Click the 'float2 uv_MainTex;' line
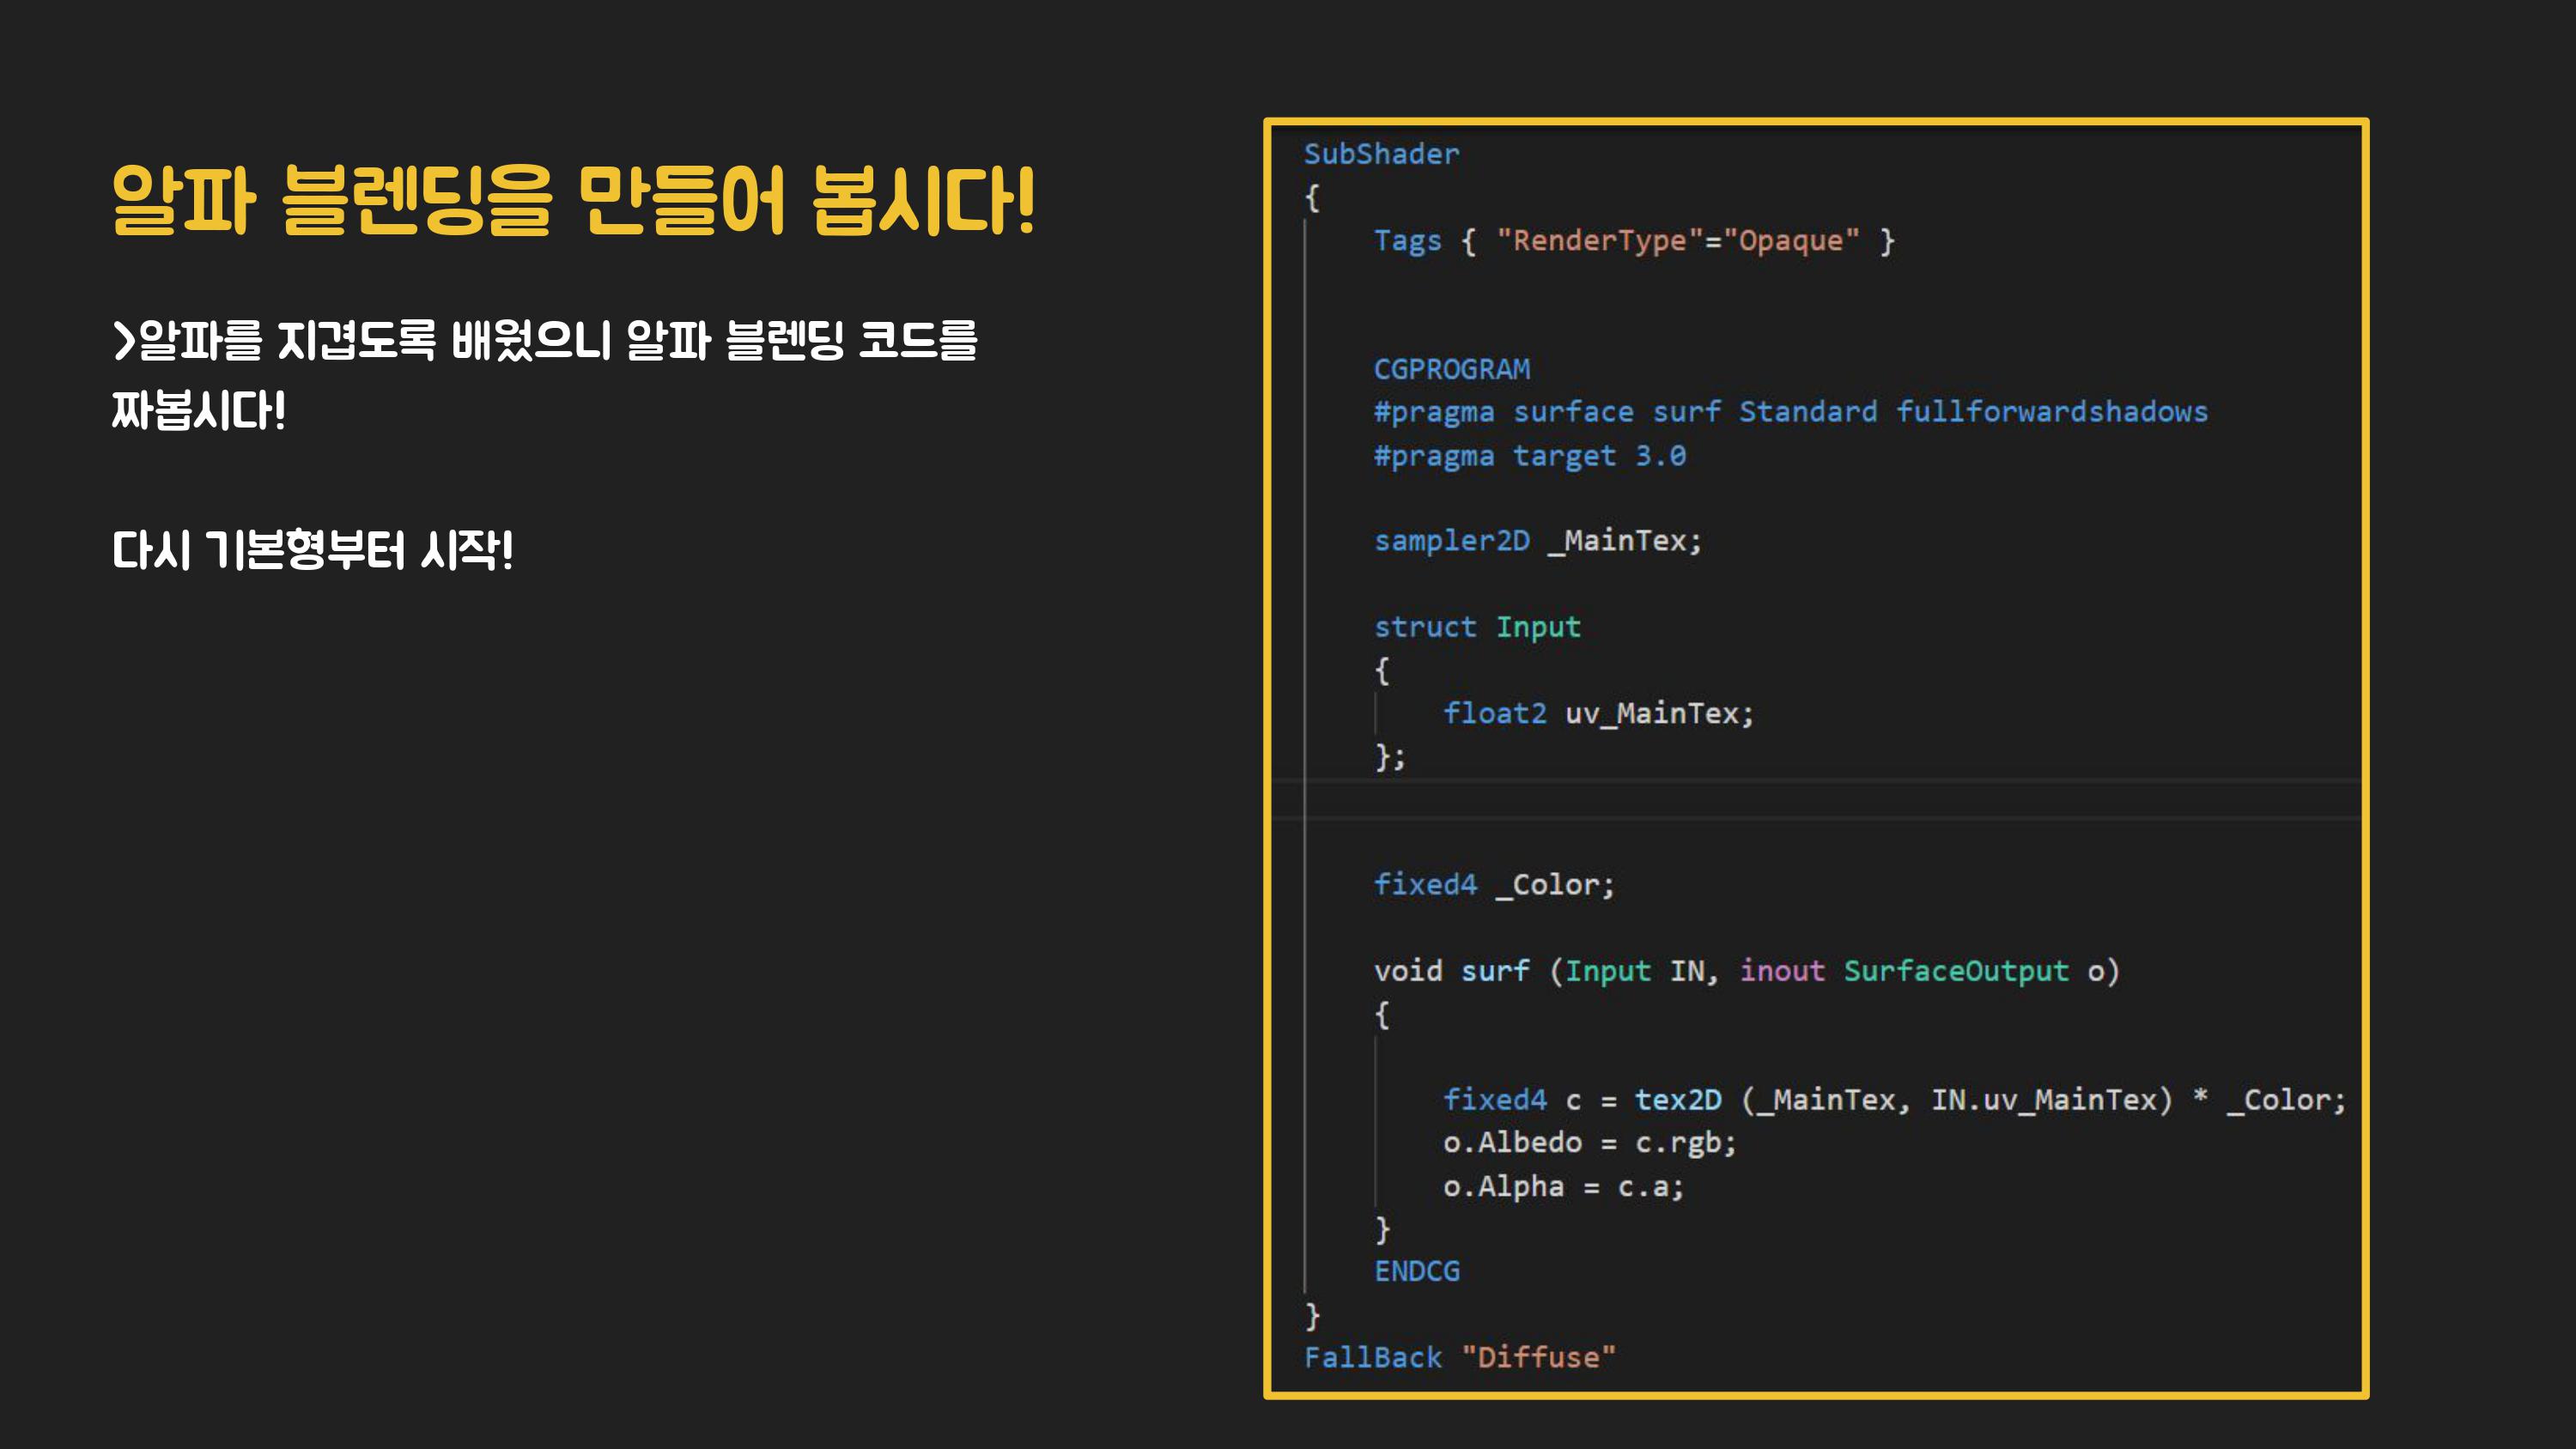2576x1449 pixels. 1598,713
